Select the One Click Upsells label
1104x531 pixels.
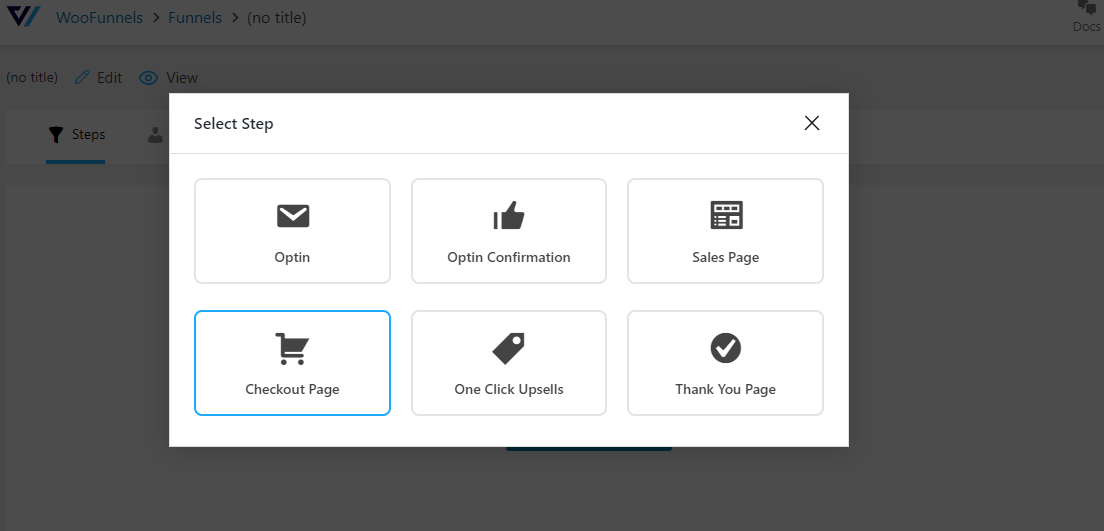coord(509,389)
